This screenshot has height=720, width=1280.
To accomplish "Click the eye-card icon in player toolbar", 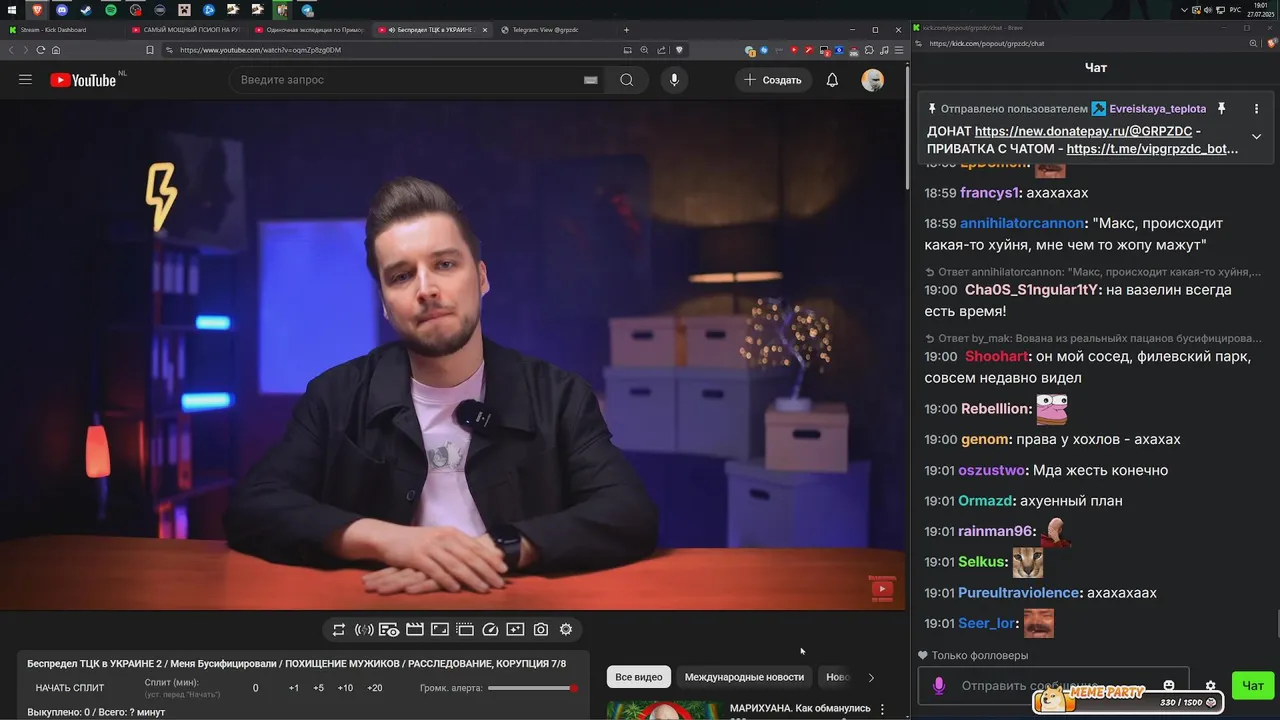I will click(x=389, y=629).
